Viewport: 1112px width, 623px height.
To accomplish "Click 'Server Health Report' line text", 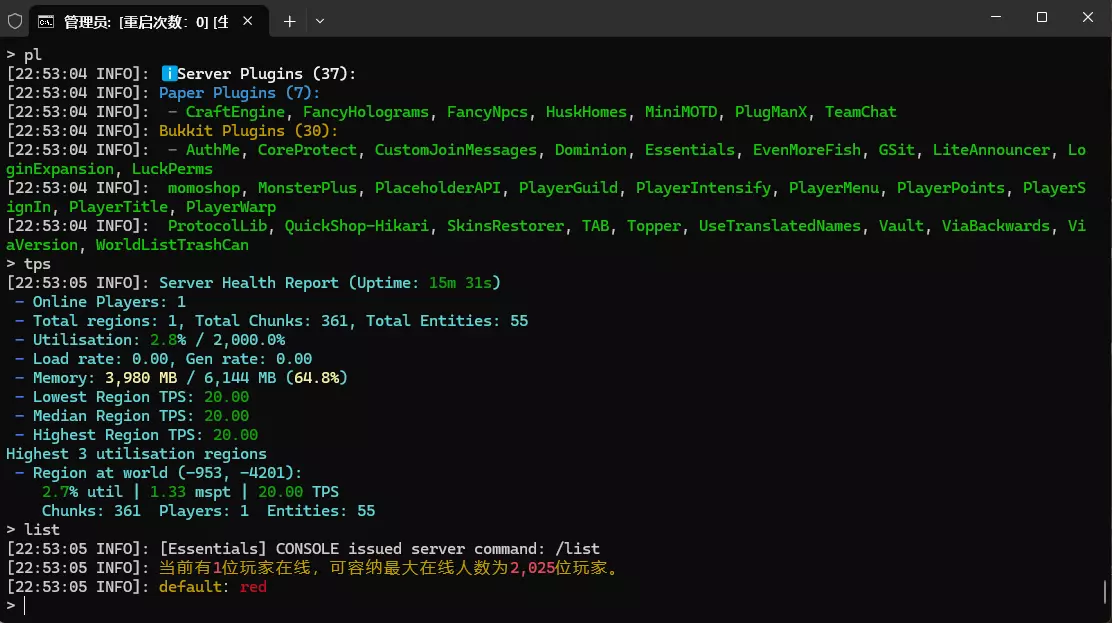I will point(248,283).
